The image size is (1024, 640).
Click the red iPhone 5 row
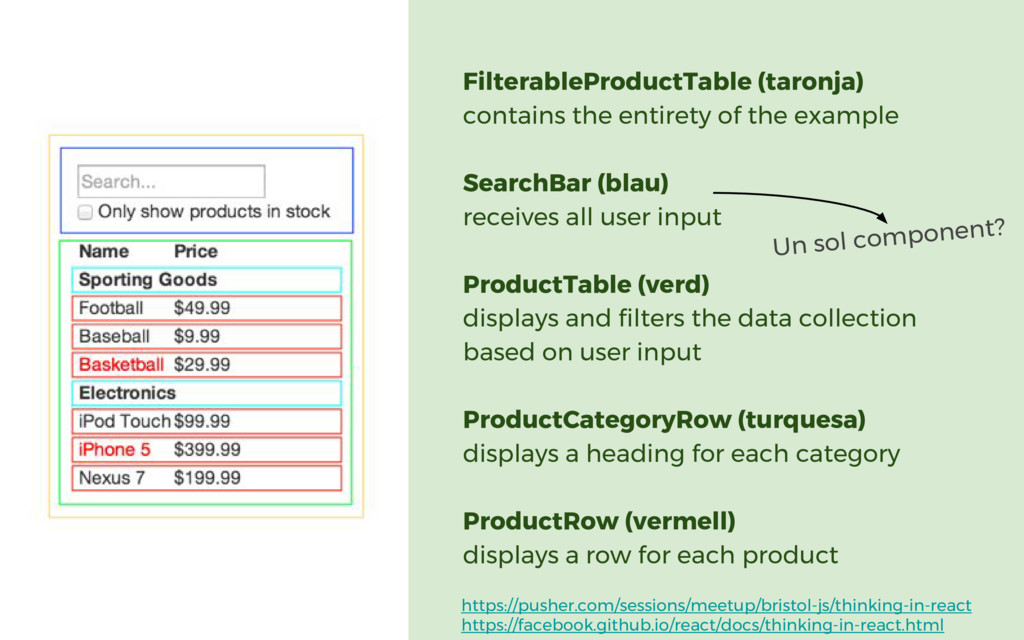pyautogui.click(x=206, y=449)
